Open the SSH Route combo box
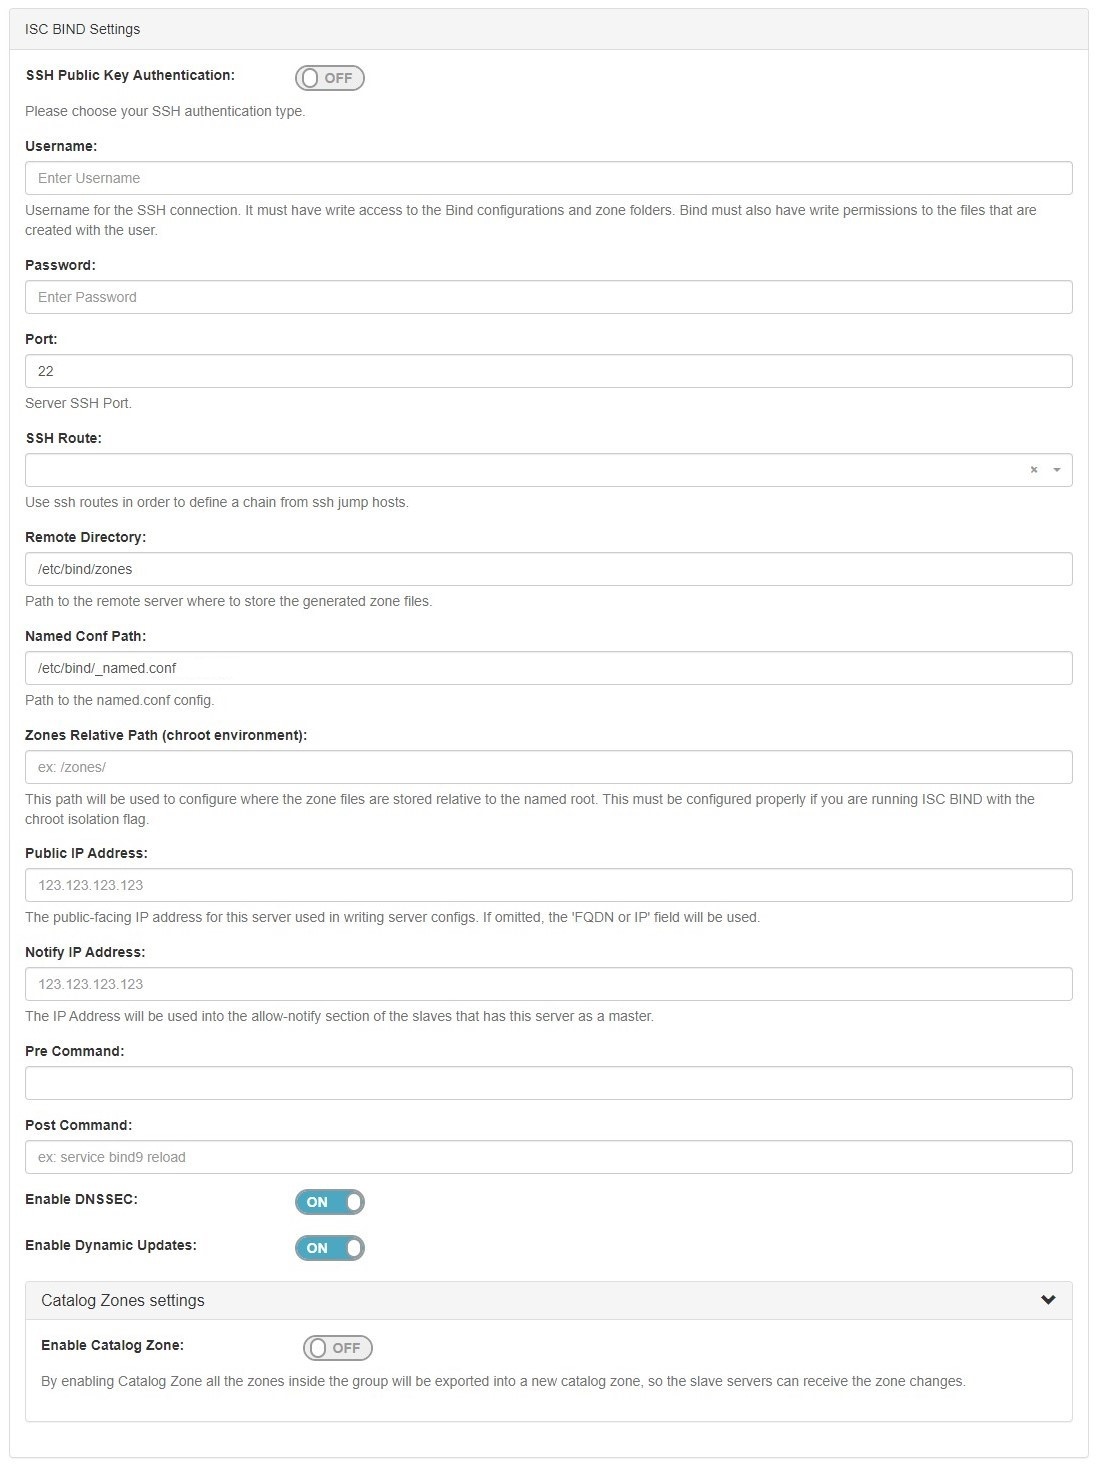Image resolution: width=1096 pixels, height=1466 pixels. click(x=520, y=470)
